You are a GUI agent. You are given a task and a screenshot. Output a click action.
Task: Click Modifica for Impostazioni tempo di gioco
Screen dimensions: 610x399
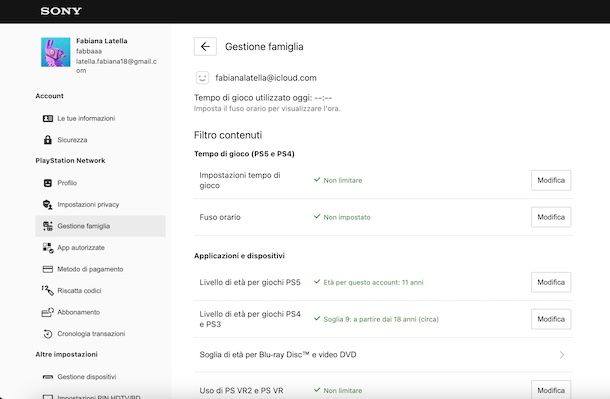[551, 180]
